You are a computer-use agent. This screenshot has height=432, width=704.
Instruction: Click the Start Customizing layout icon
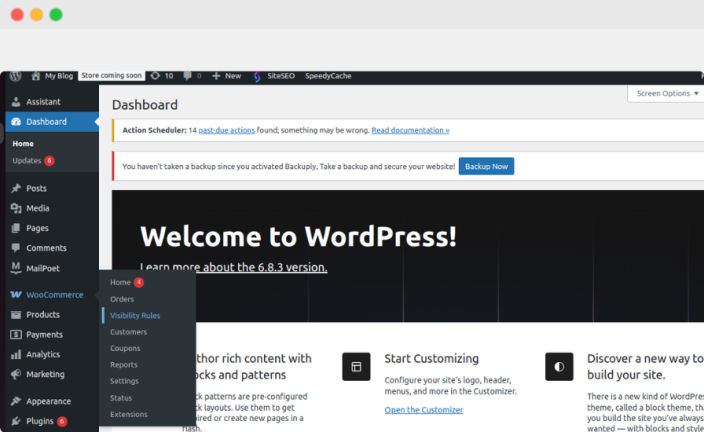click(x=356, y=366)
